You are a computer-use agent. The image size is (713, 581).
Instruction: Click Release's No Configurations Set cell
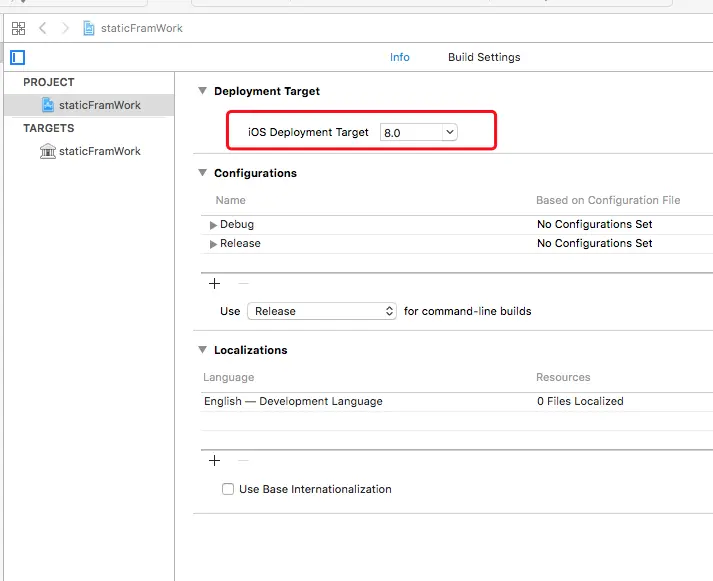click(x=595, y=243)
